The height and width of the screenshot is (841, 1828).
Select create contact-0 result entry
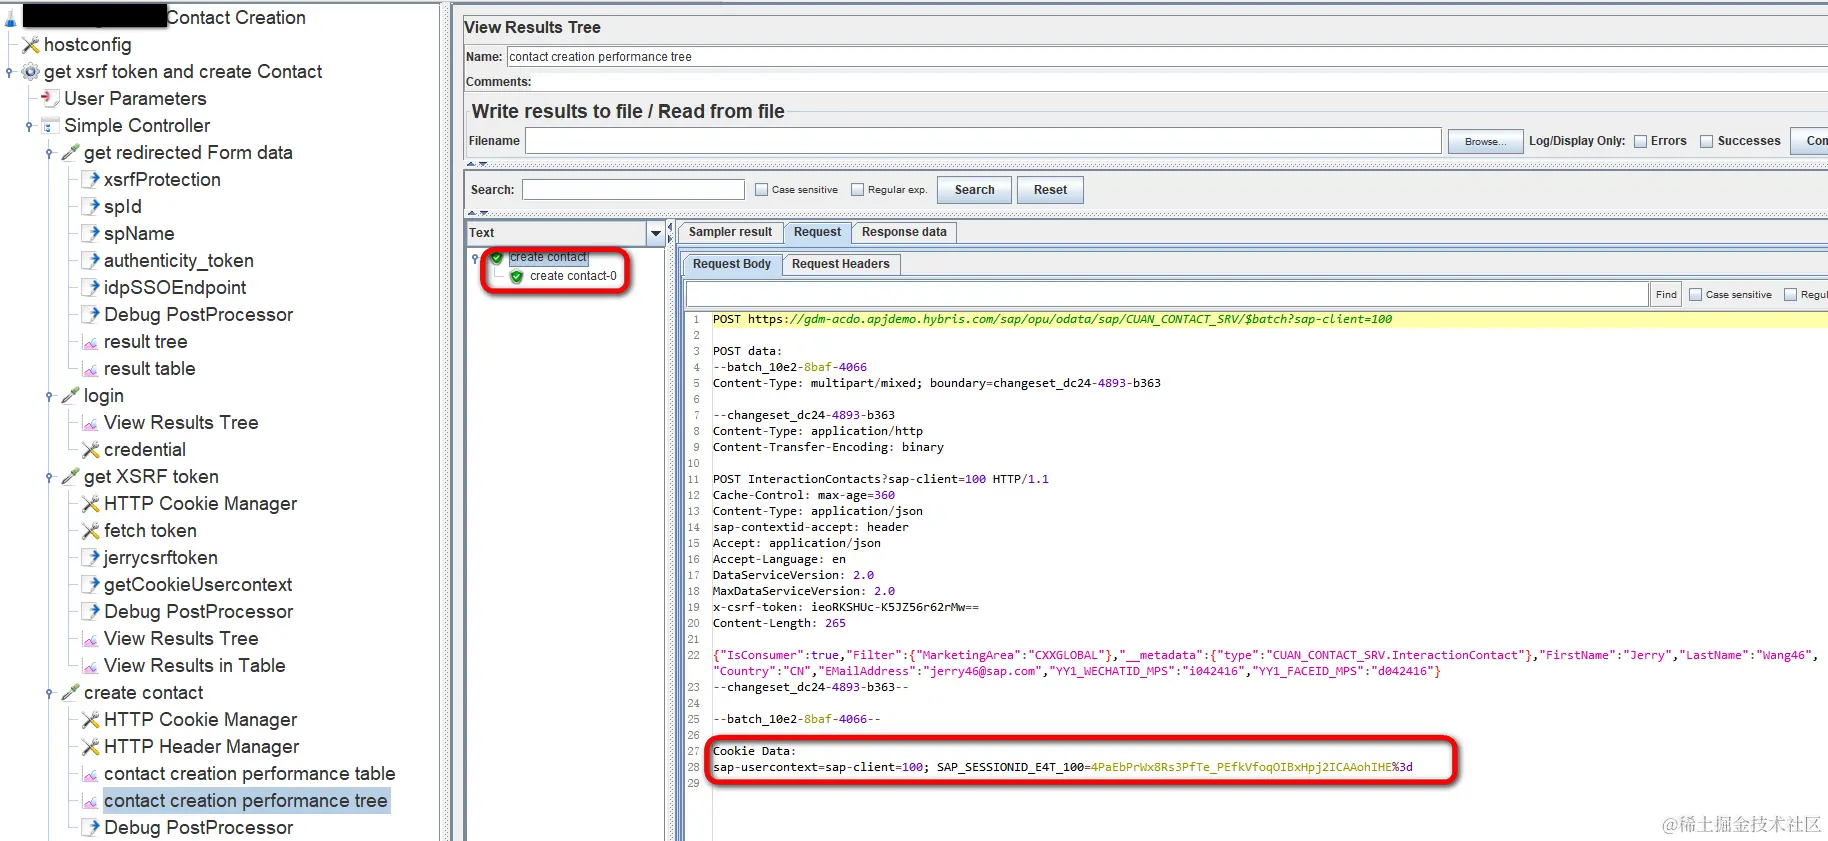coord(573,277)
